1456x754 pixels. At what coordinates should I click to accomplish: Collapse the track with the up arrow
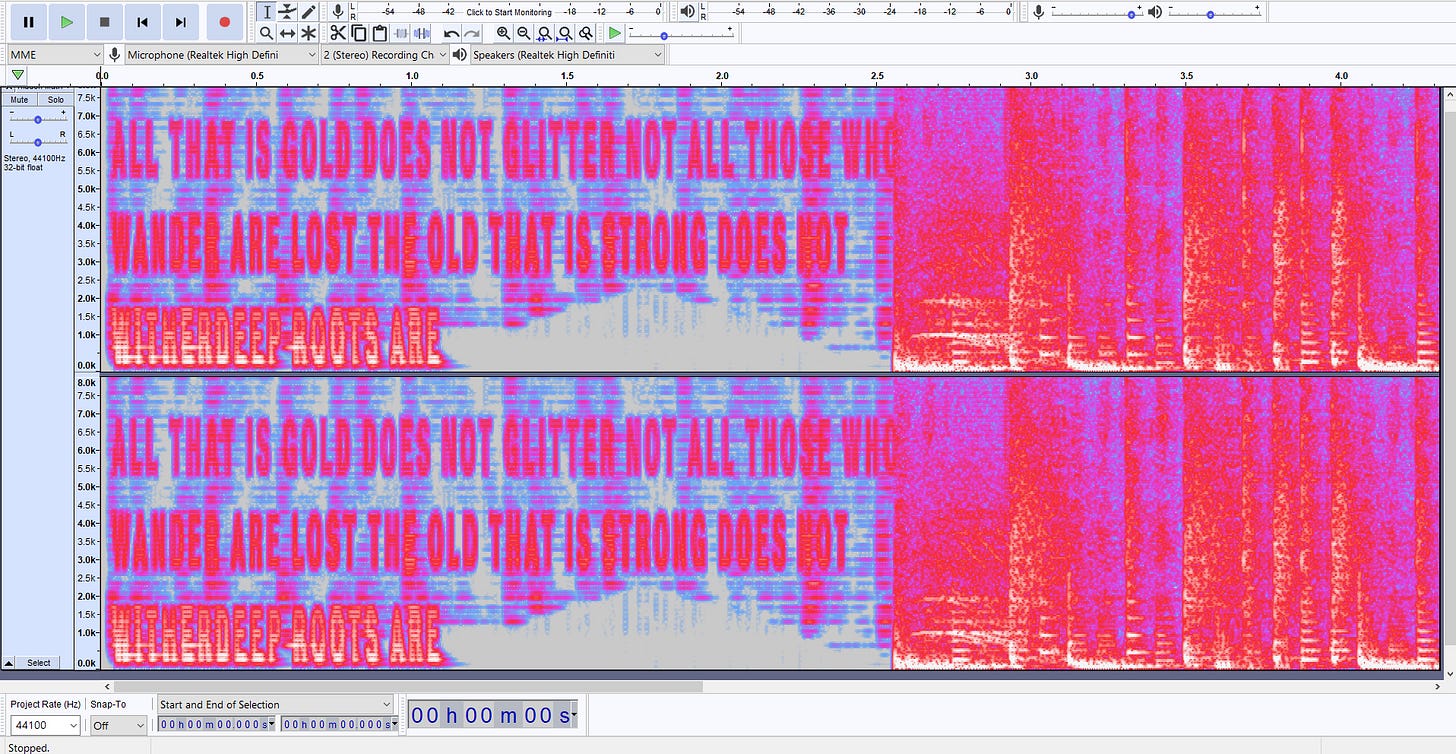pyautogui.click(x=9, y=663)
